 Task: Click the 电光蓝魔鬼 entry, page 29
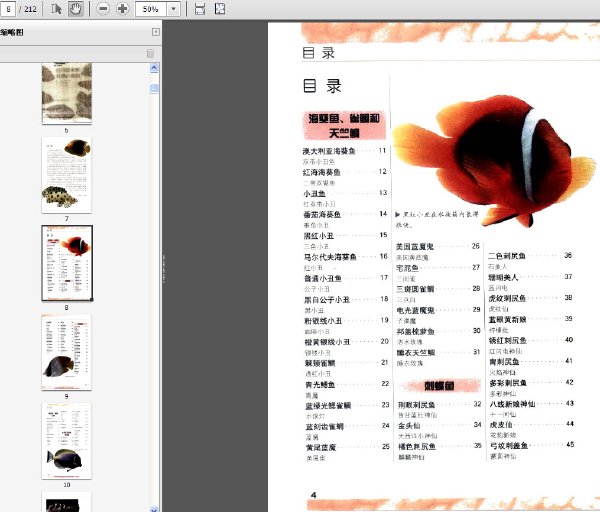click(439, 310)
